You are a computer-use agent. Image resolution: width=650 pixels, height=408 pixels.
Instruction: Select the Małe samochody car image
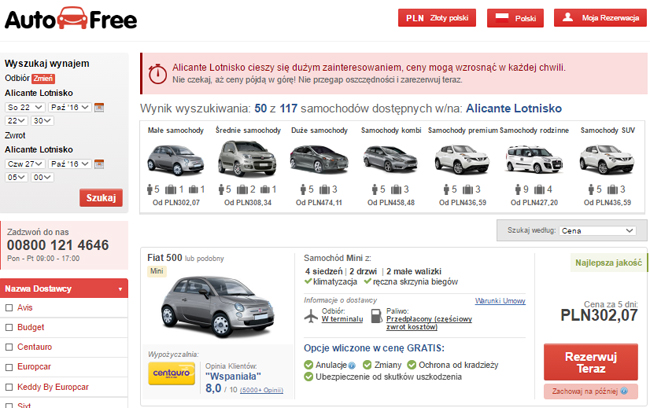pos(177,158)
